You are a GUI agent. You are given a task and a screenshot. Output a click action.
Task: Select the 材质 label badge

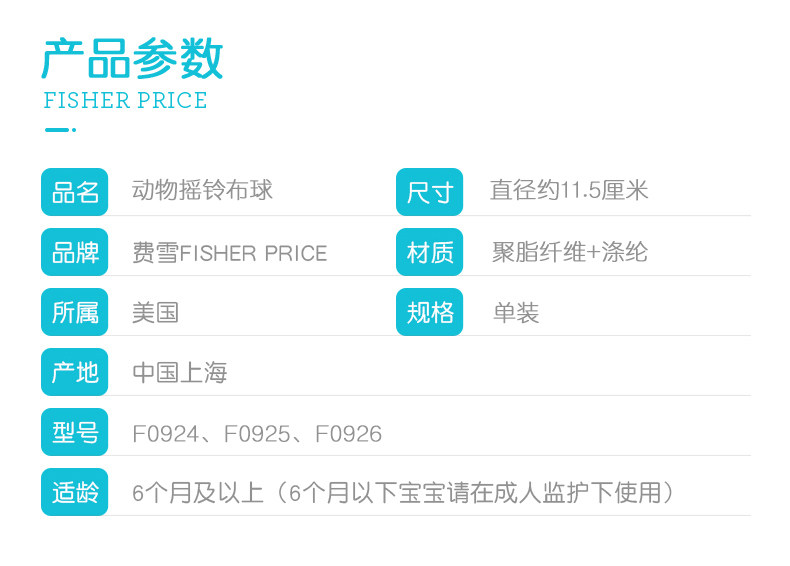point(430,252)
